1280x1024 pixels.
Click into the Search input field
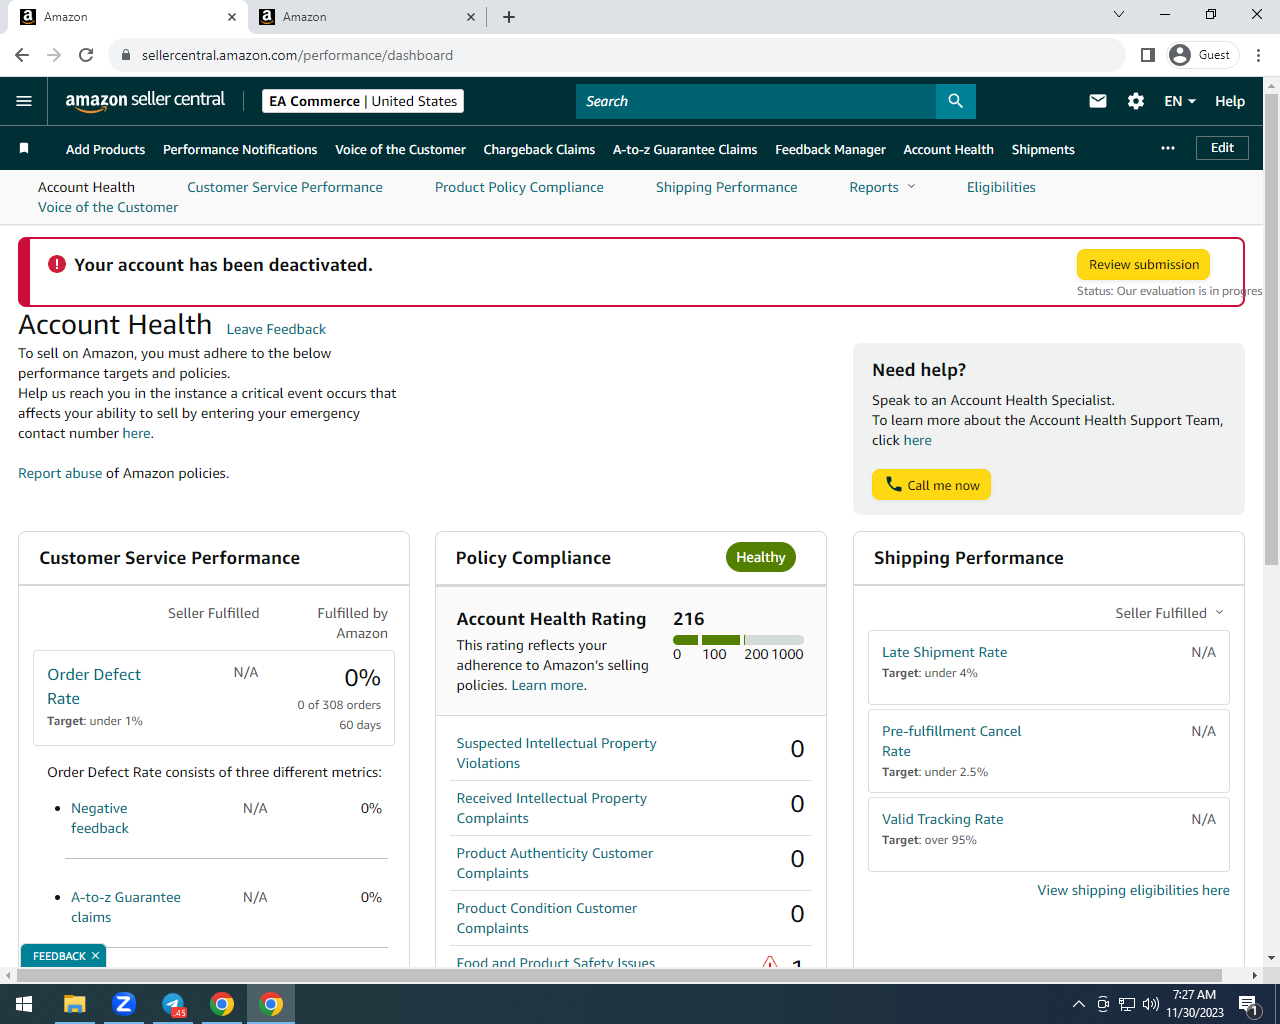(756, 101)
